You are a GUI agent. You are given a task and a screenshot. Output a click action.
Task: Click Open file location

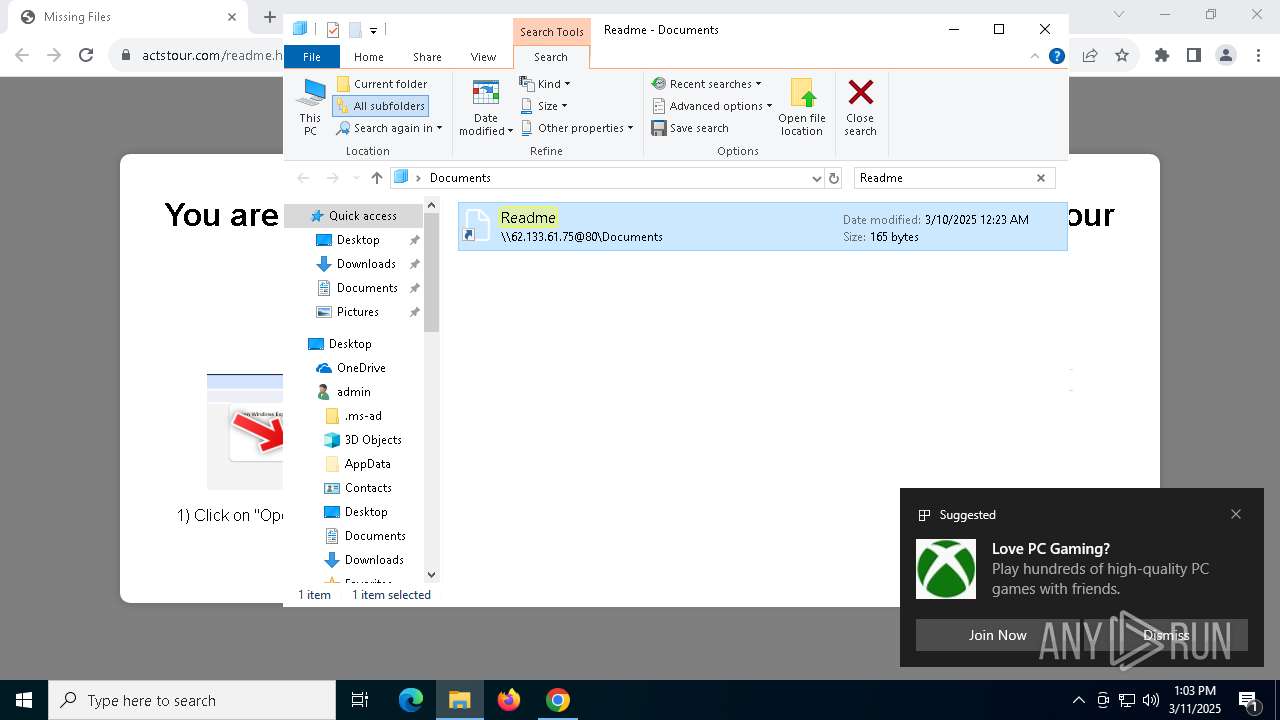(x=802, y=107)
